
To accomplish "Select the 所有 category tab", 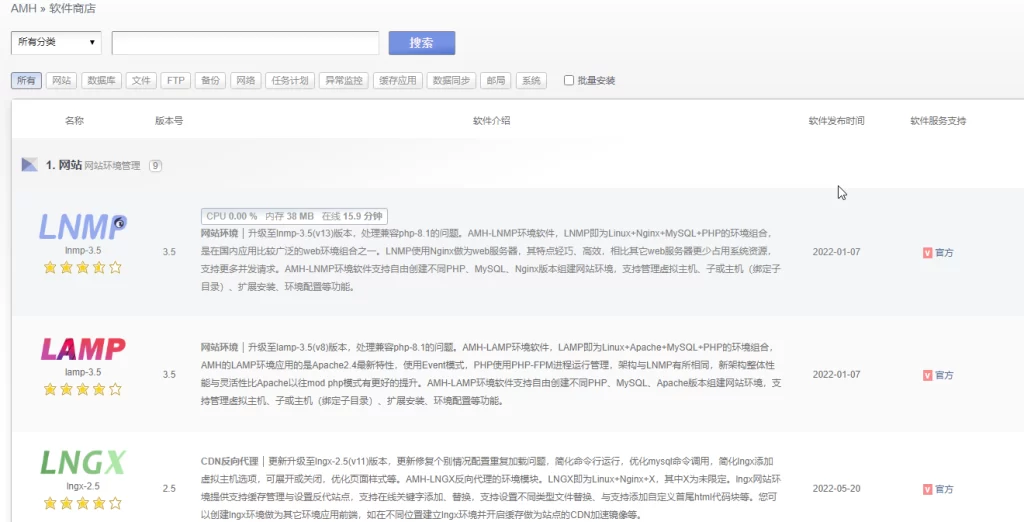I will 26,80.
